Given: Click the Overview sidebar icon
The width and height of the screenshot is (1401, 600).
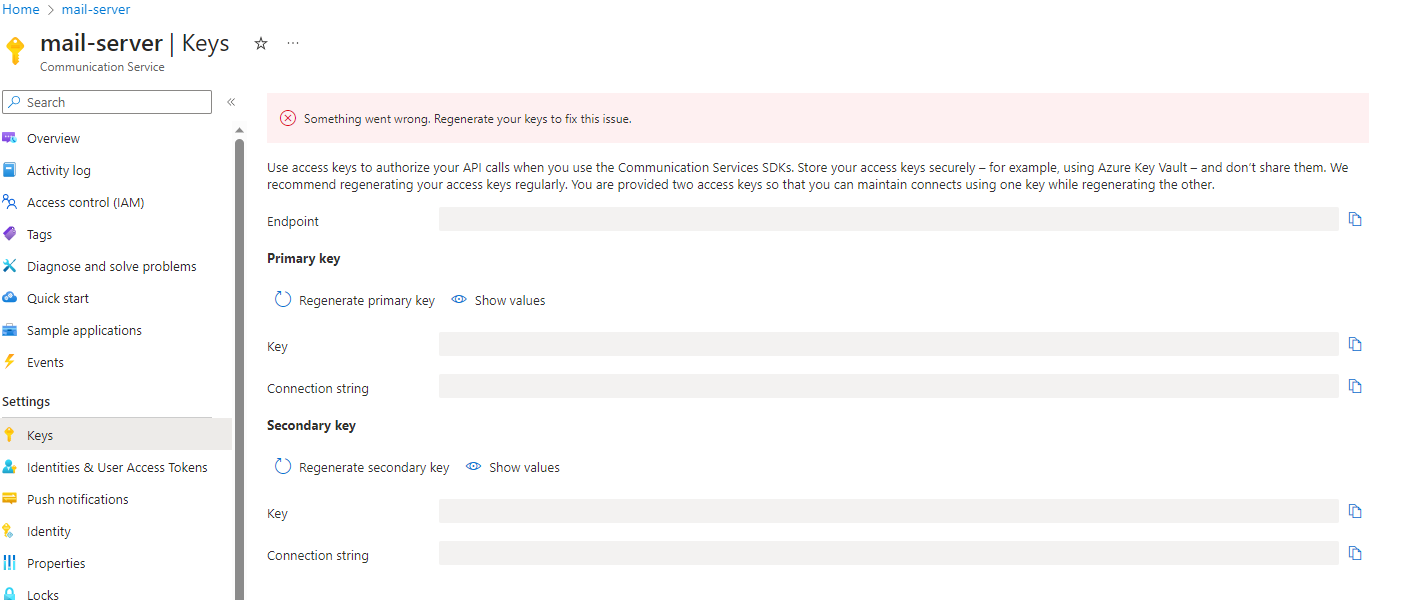Looking at the screenshot, I should coord(9,138).
